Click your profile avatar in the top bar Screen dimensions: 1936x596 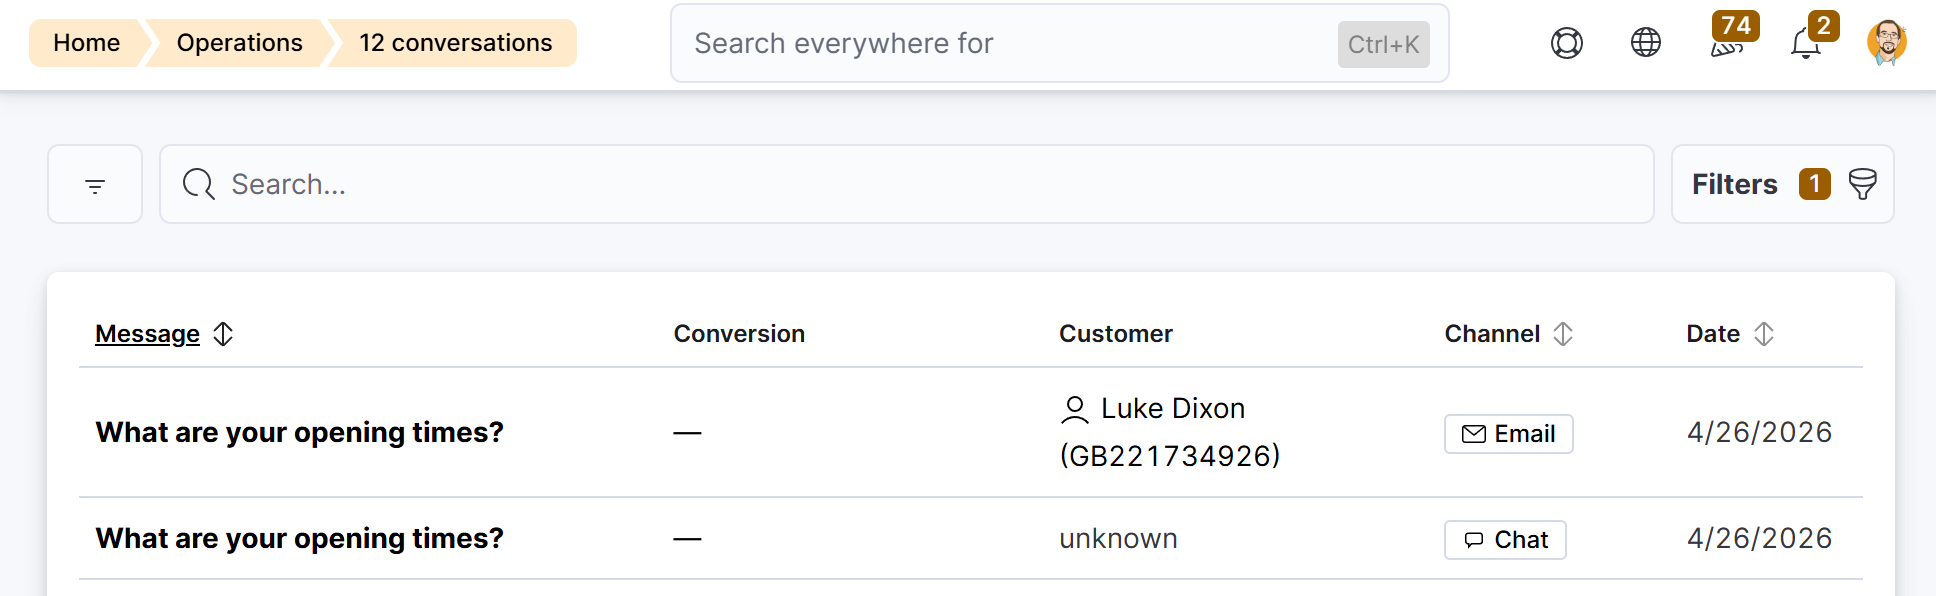tap(1887, 43)
